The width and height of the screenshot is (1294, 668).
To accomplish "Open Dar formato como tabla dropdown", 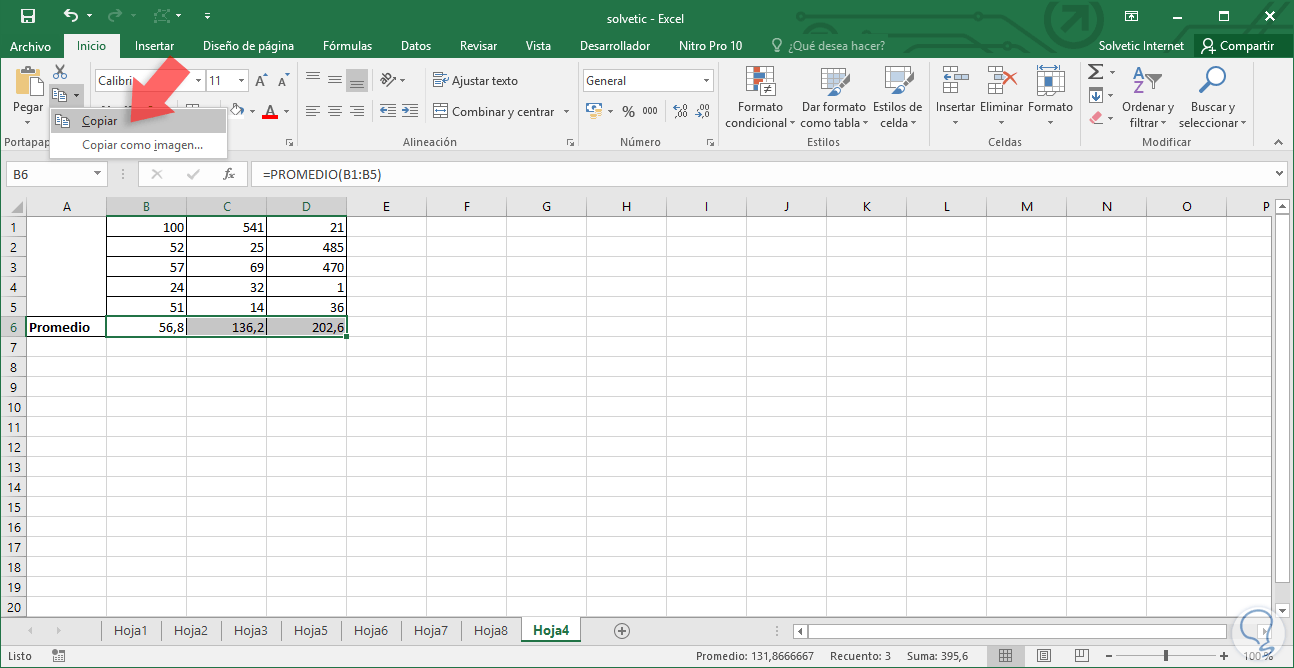I will click(x=833, y=96).
